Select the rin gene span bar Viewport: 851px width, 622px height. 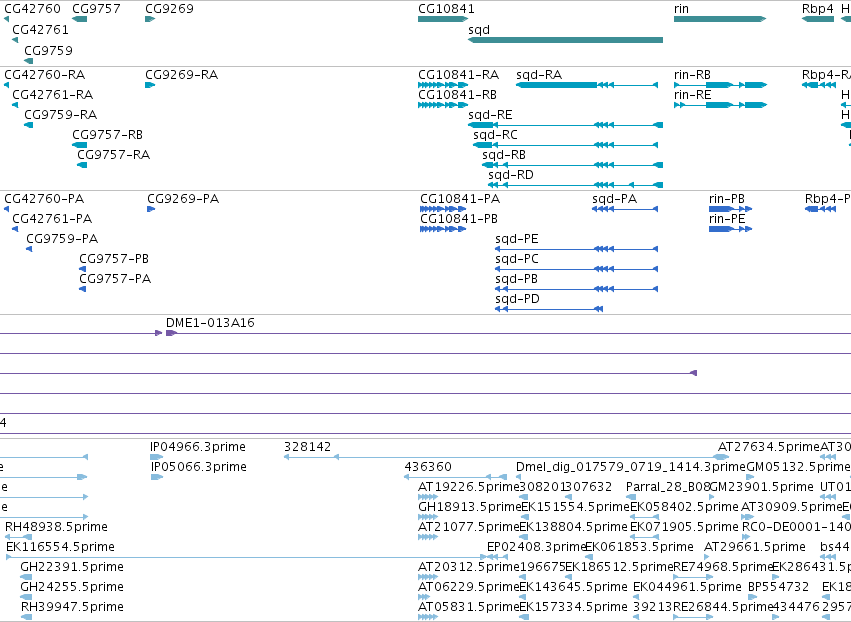[x=720, y=19]
